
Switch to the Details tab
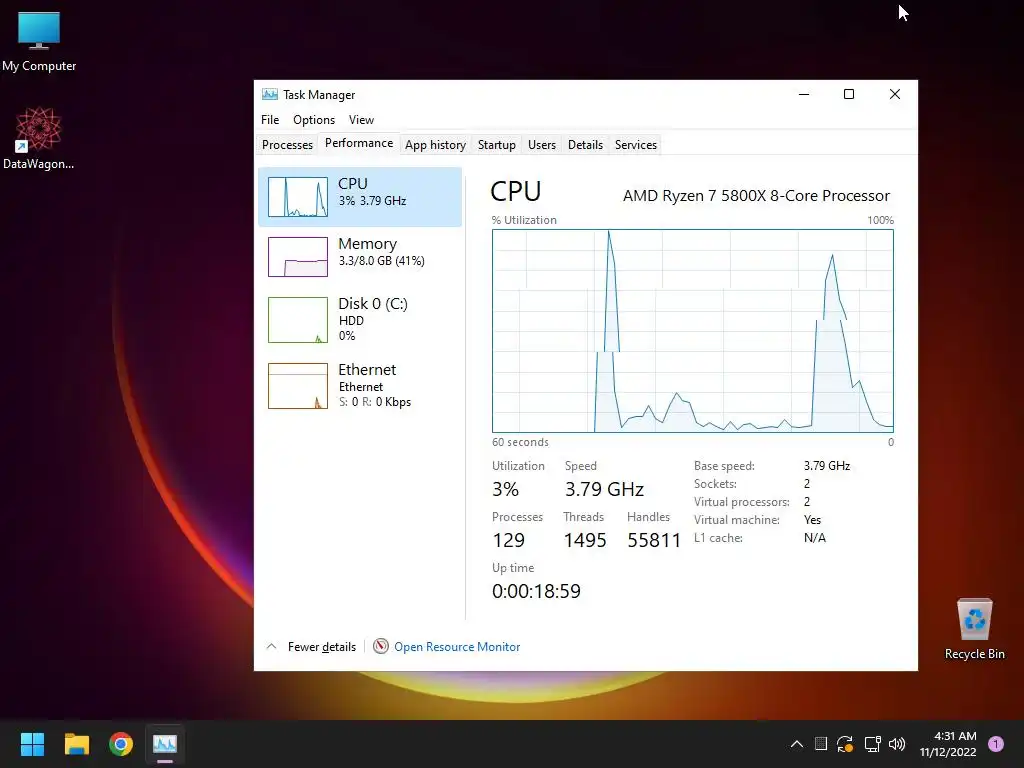point(585,144)
